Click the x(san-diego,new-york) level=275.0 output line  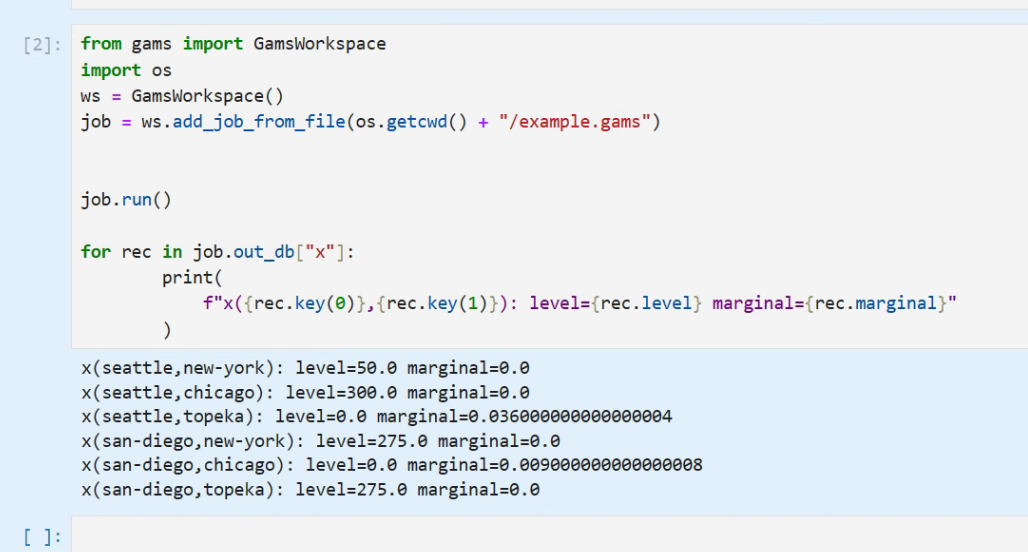(320, 441)
